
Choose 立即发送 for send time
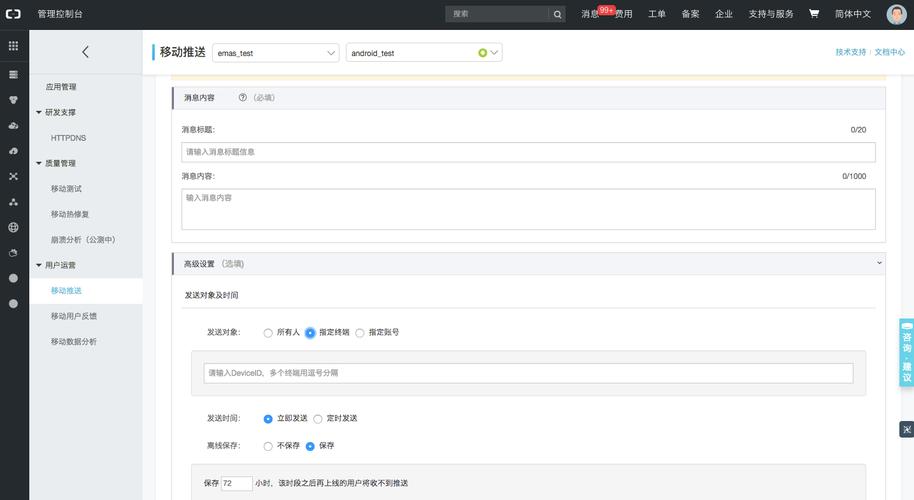click(268, 419)
